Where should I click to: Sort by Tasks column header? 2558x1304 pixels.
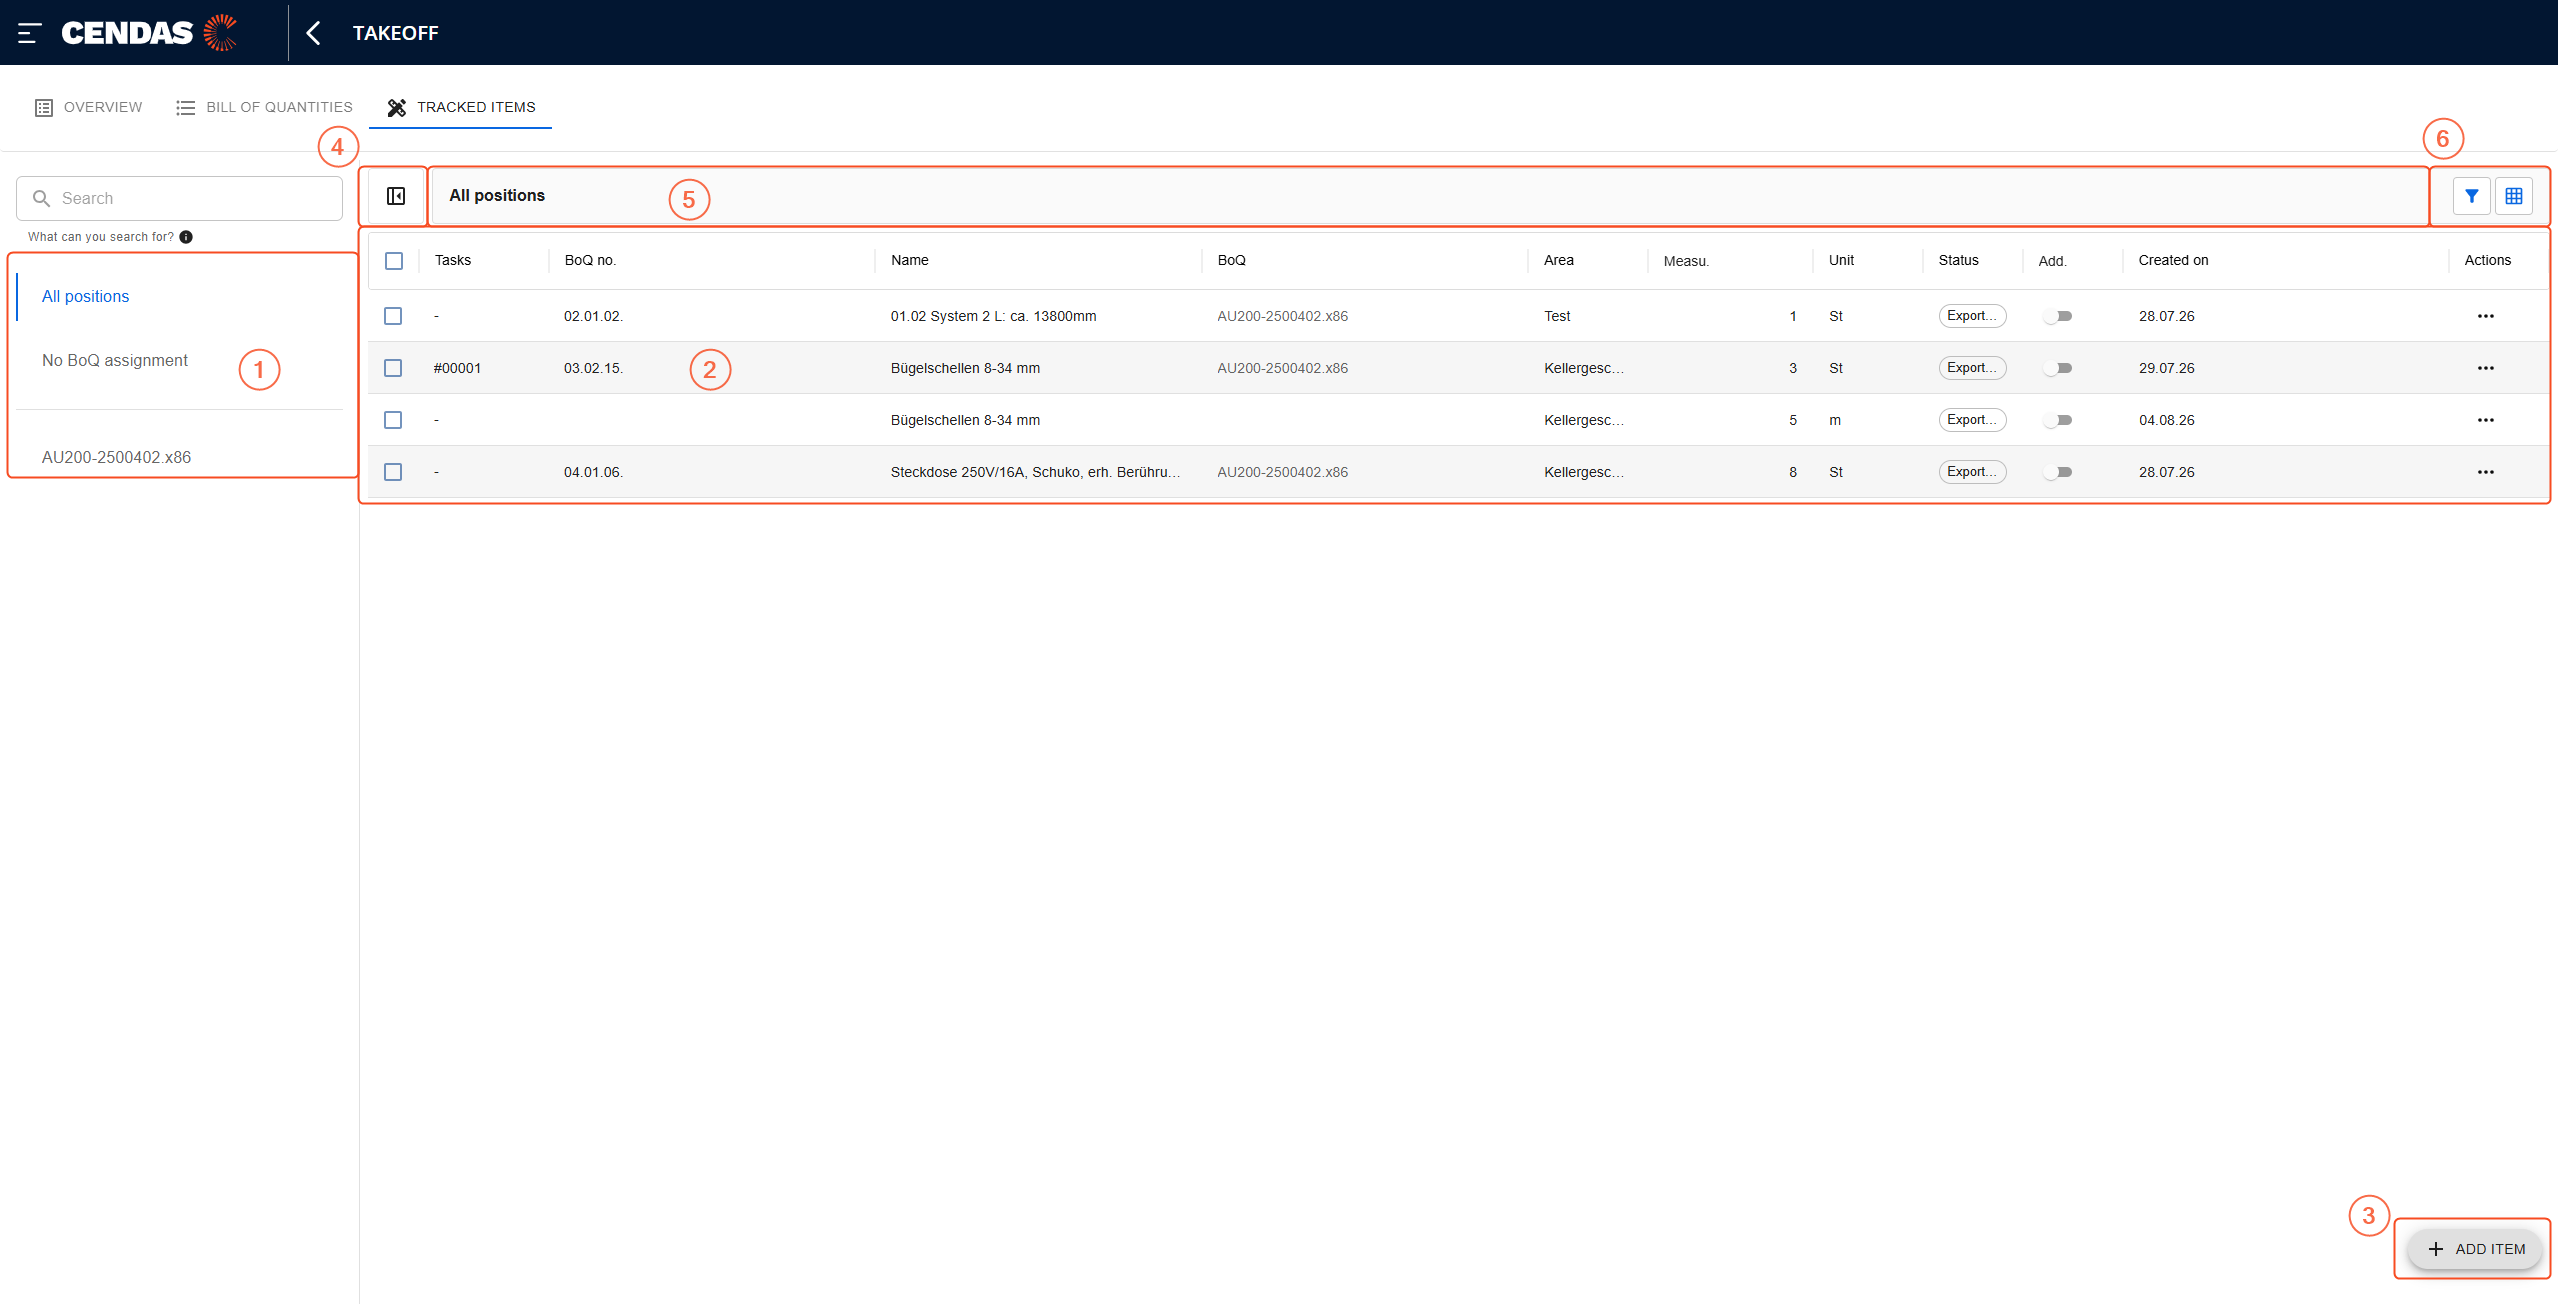(x=453, y=260)
